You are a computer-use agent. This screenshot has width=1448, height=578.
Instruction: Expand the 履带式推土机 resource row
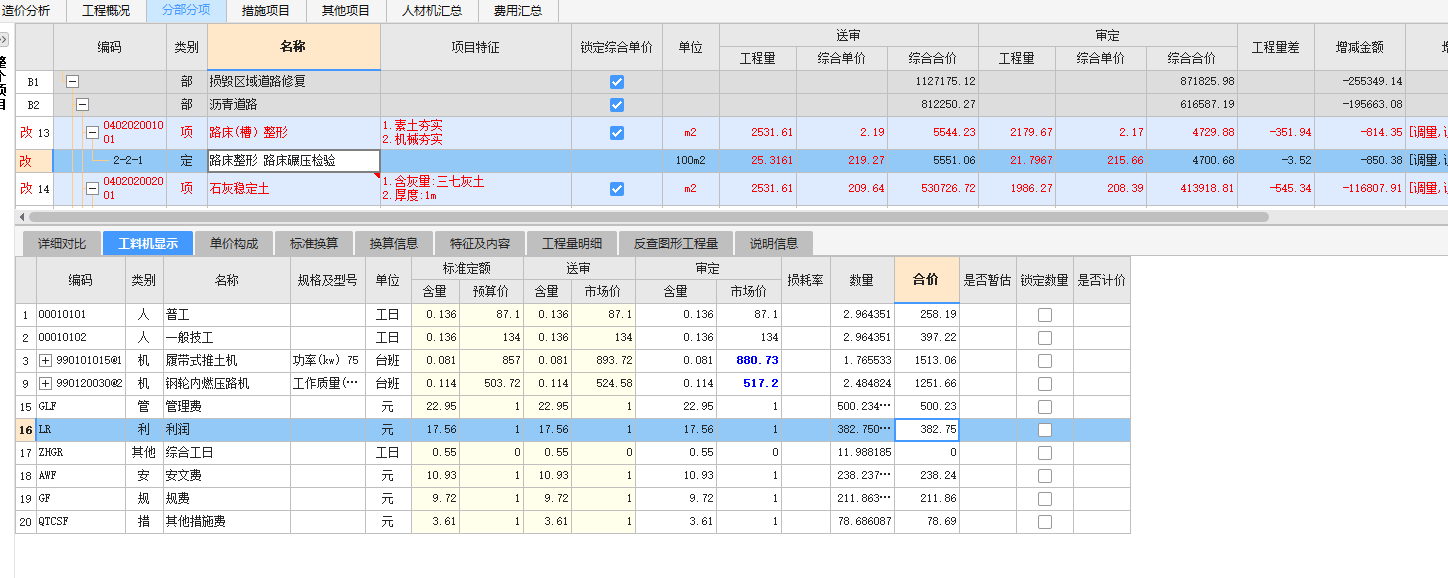tap(46, 360)
